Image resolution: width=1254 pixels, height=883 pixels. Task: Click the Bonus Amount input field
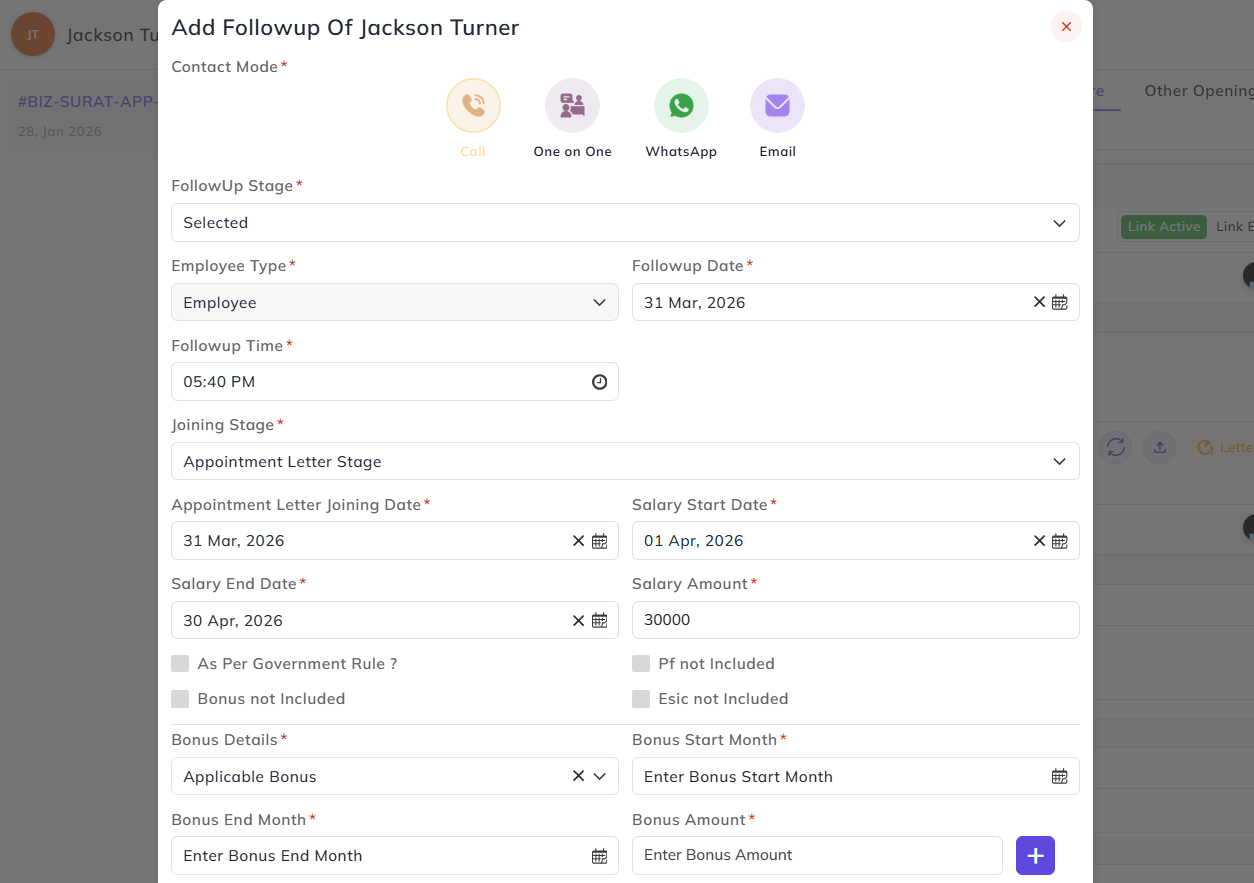(x=817, y=855)
